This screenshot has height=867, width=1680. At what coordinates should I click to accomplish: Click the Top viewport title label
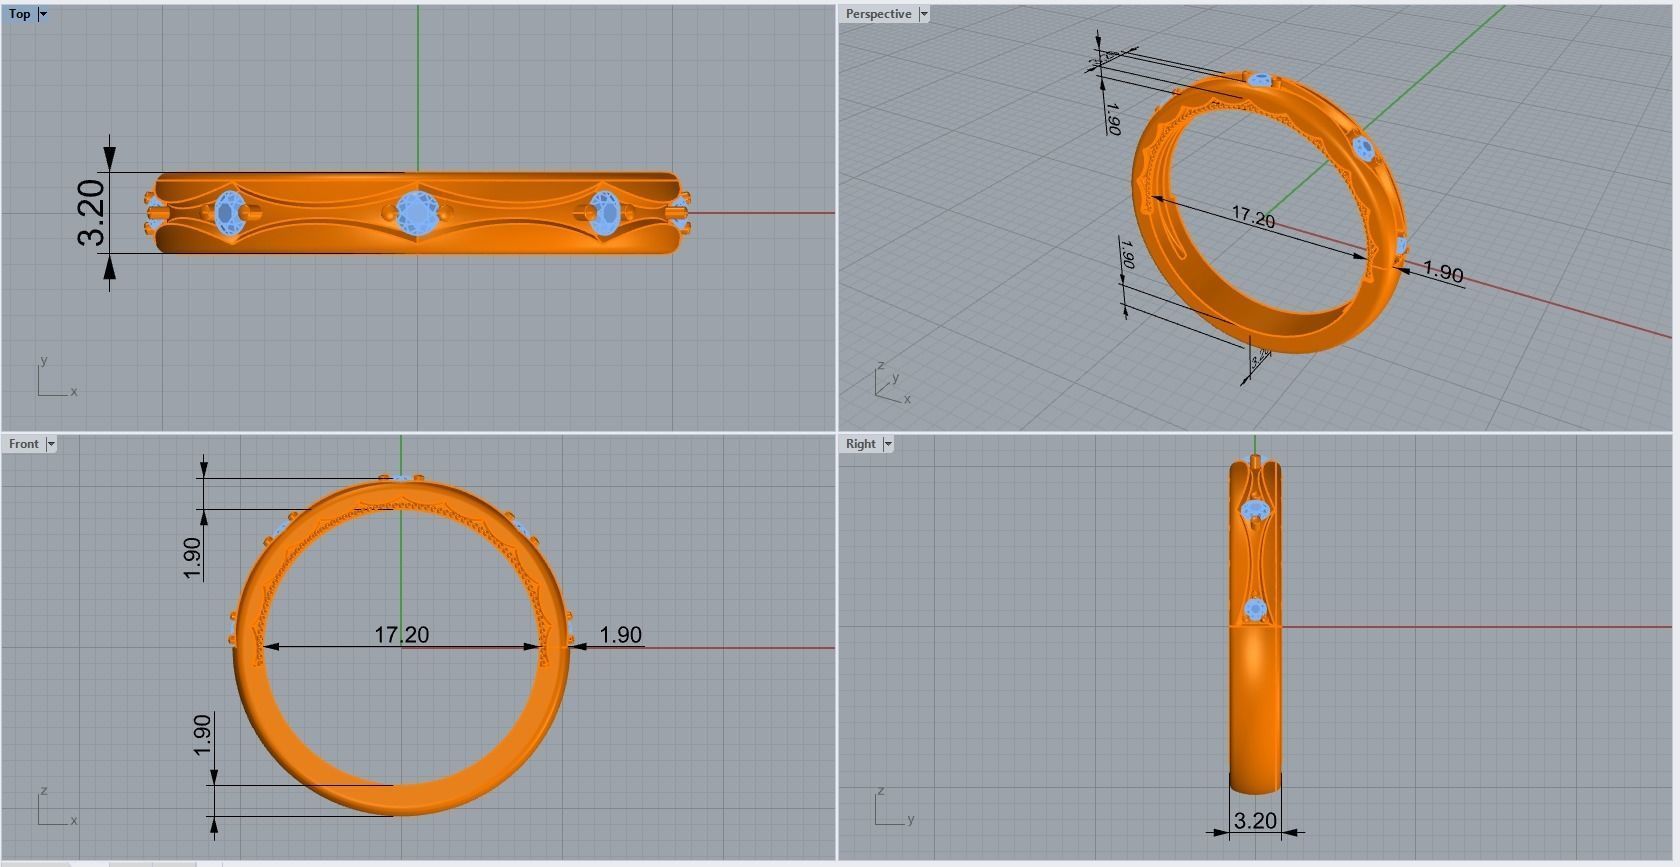19,14
